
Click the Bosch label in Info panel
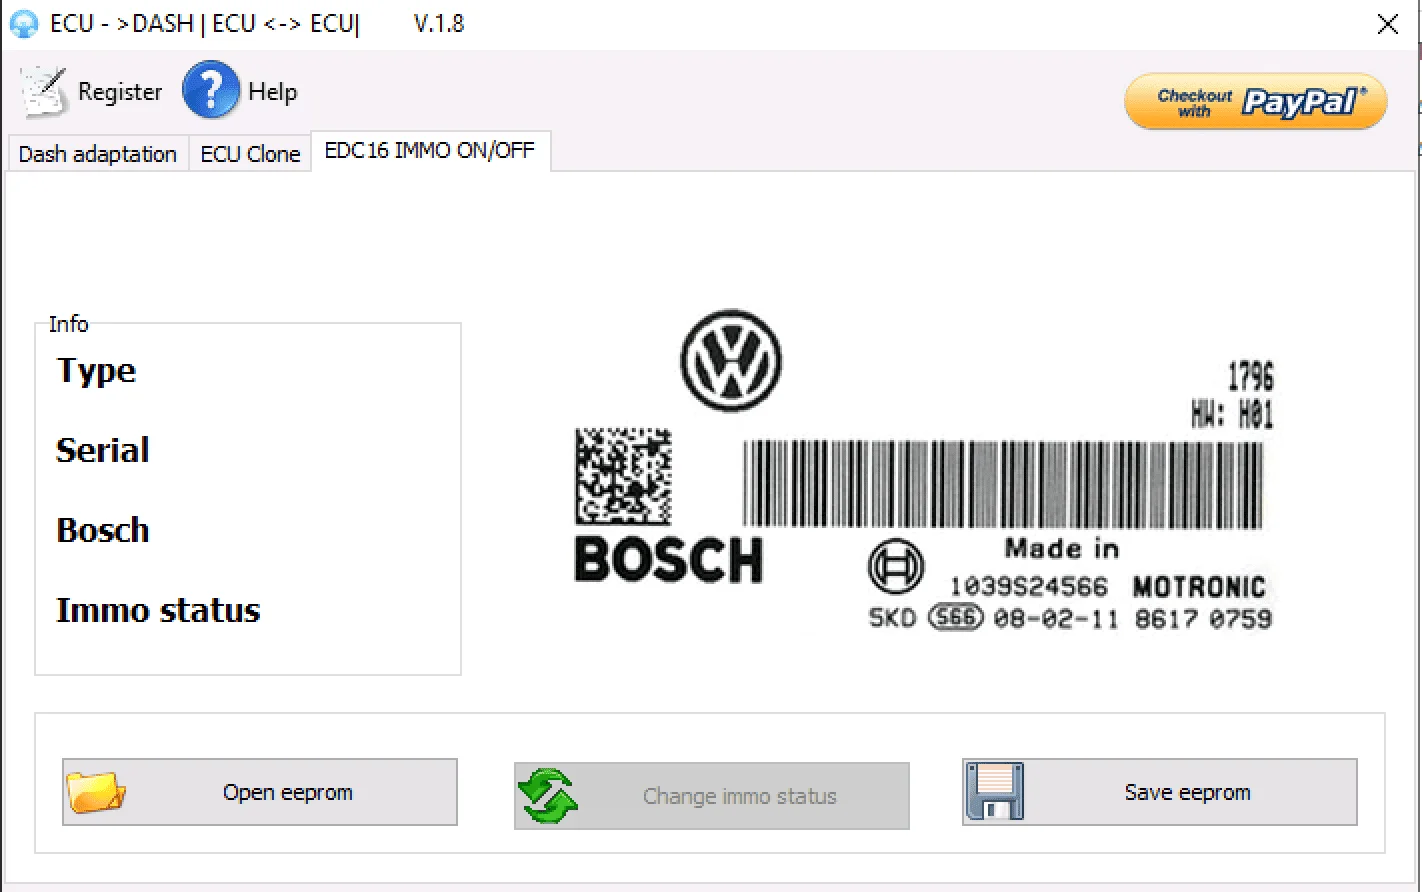(103, 530)
